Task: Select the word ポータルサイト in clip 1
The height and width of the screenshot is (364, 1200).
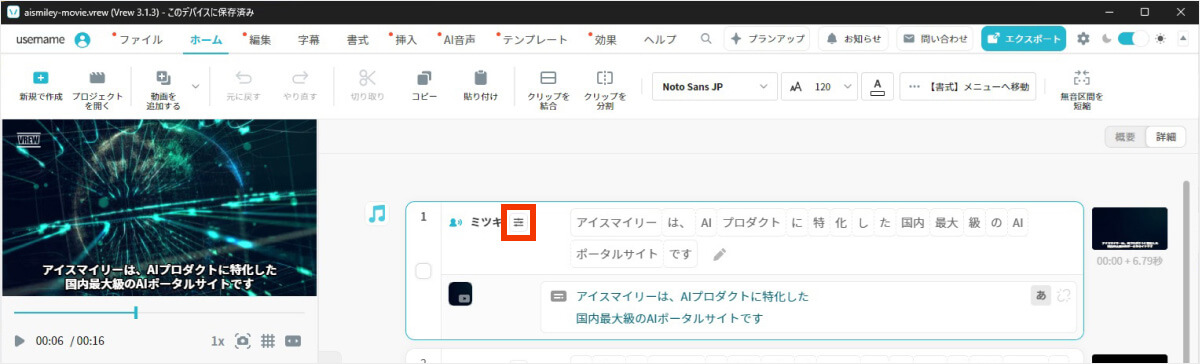Action: coord(617,254)
